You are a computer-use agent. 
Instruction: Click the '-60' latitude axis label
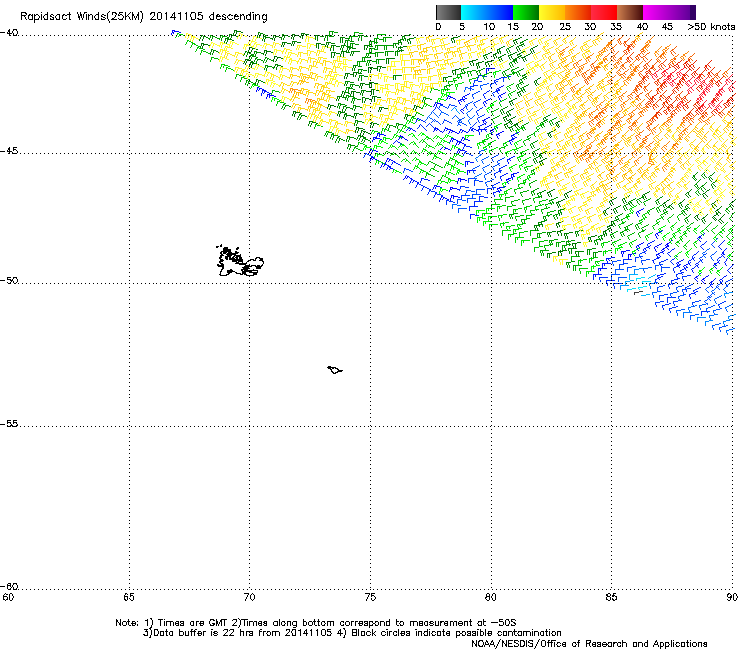coord(9,587)
